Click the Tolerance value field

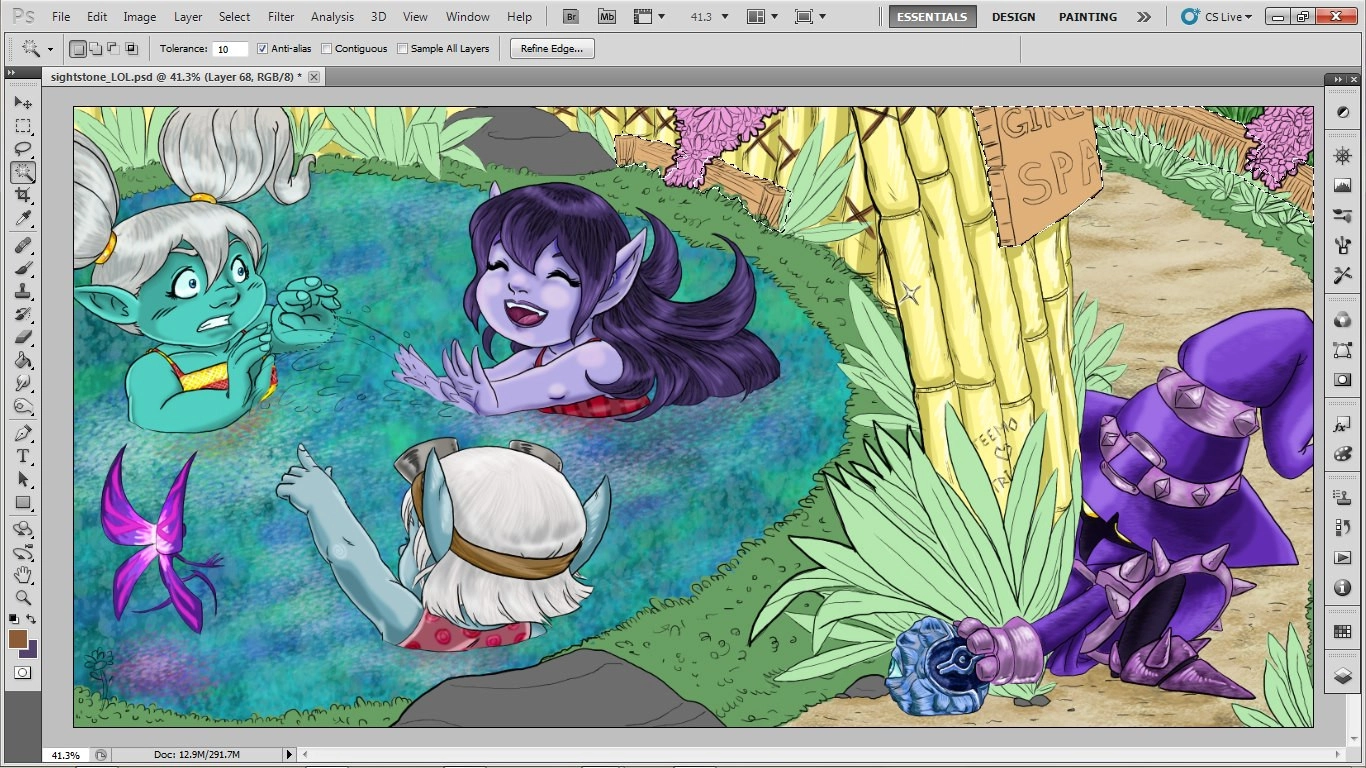coord(230,49)
